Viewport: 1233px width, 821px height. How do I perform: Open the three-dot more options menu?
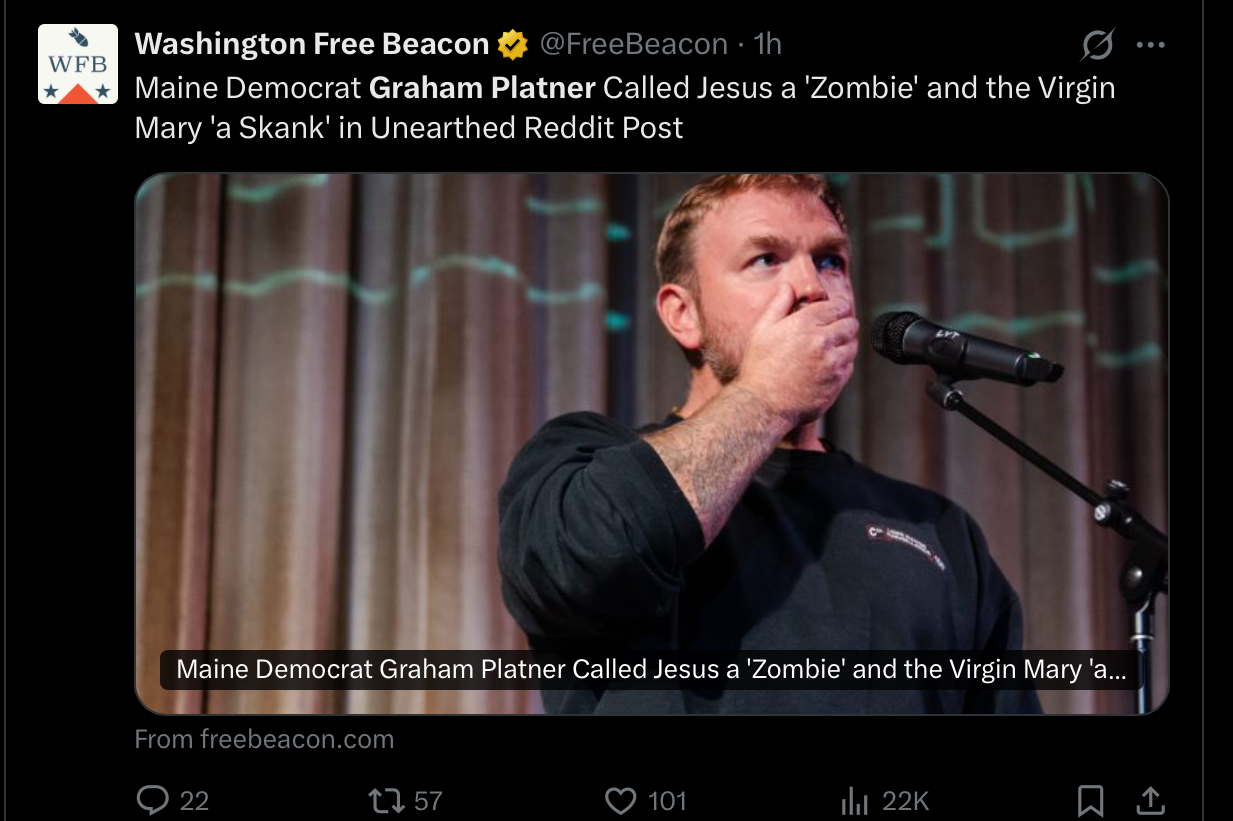[1151, 44]
